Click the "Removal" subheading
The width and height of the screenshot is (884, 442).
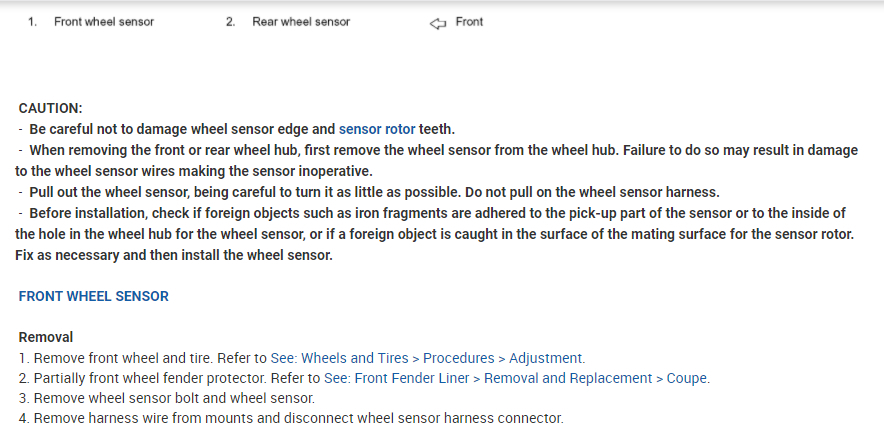[x=46, y=337]
